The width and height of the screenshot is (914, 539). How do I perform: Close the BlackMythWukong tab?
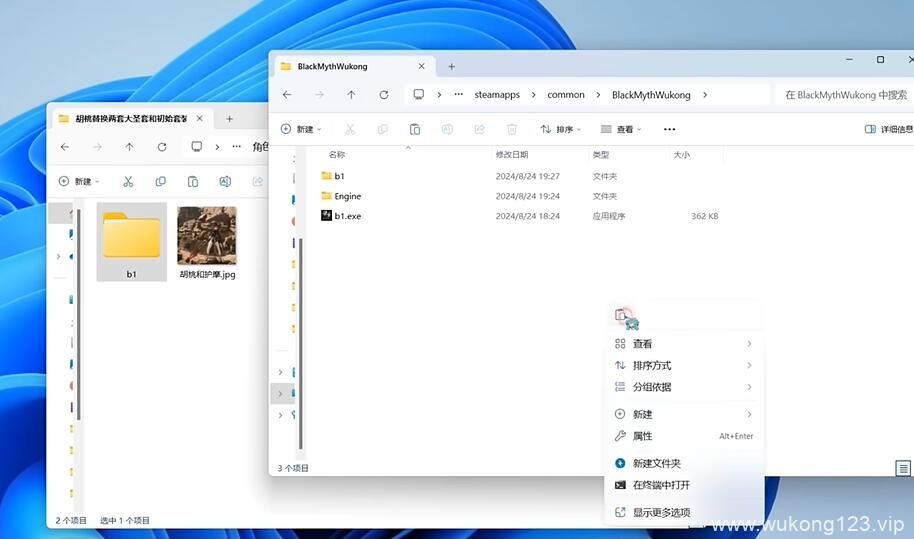421,66
